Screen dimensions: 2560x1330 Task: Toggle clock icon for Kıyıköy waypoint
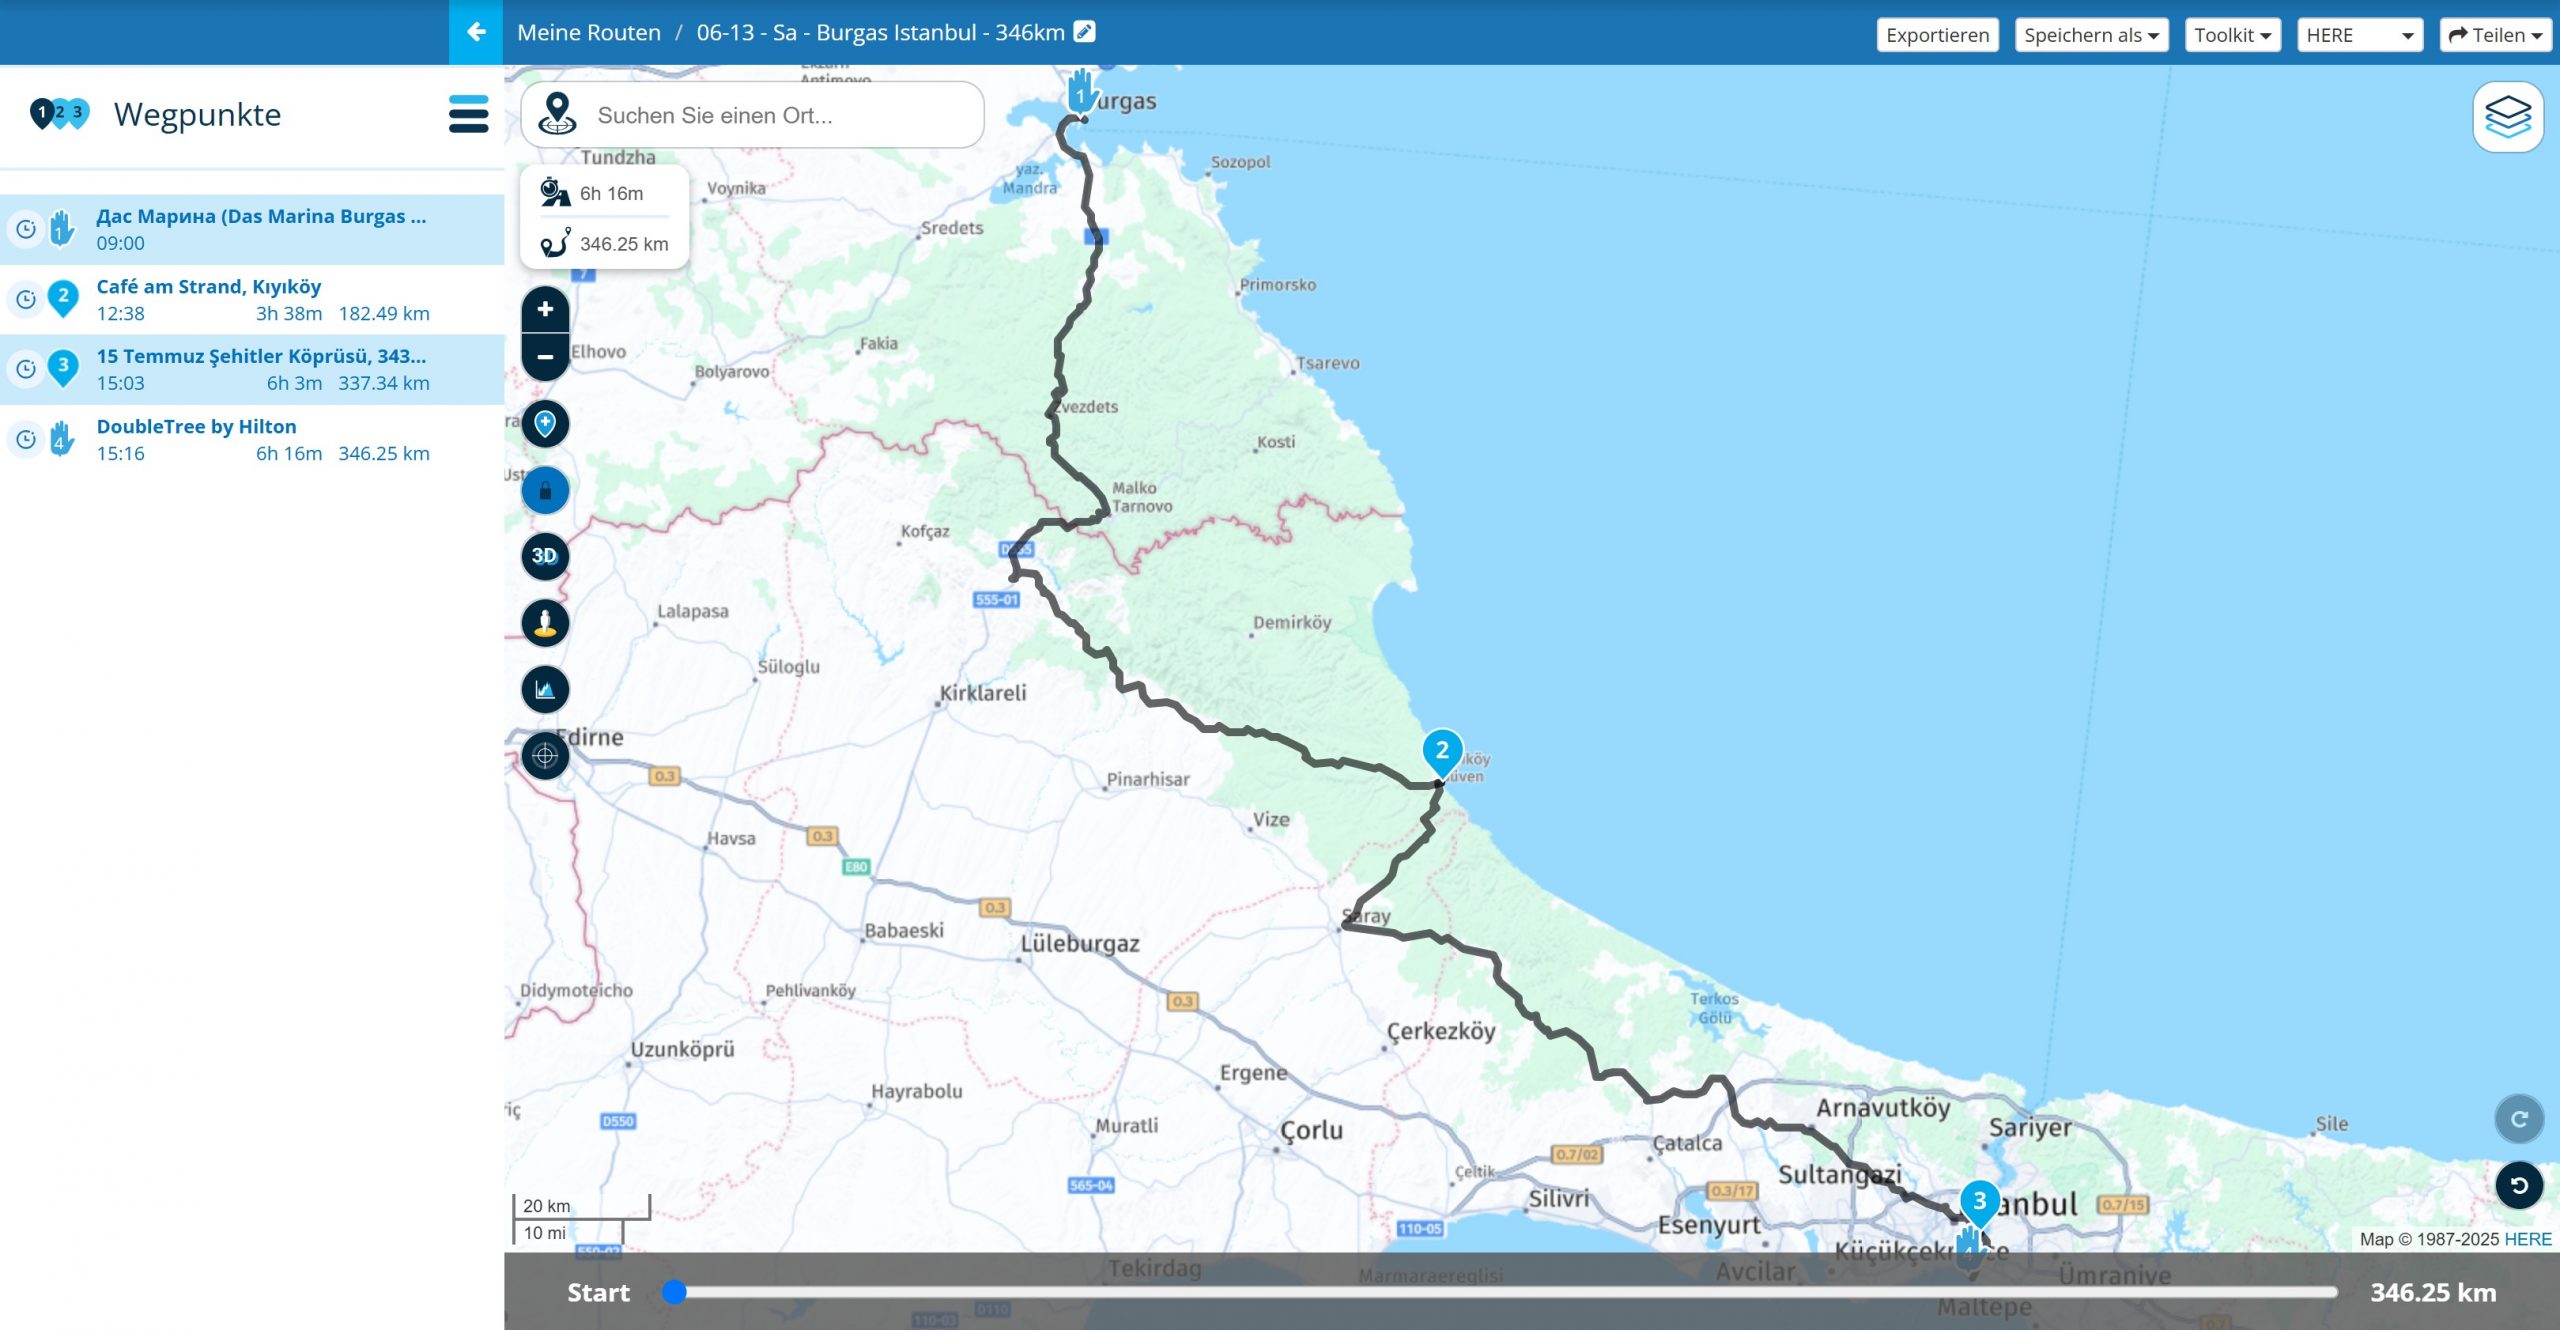26,299
